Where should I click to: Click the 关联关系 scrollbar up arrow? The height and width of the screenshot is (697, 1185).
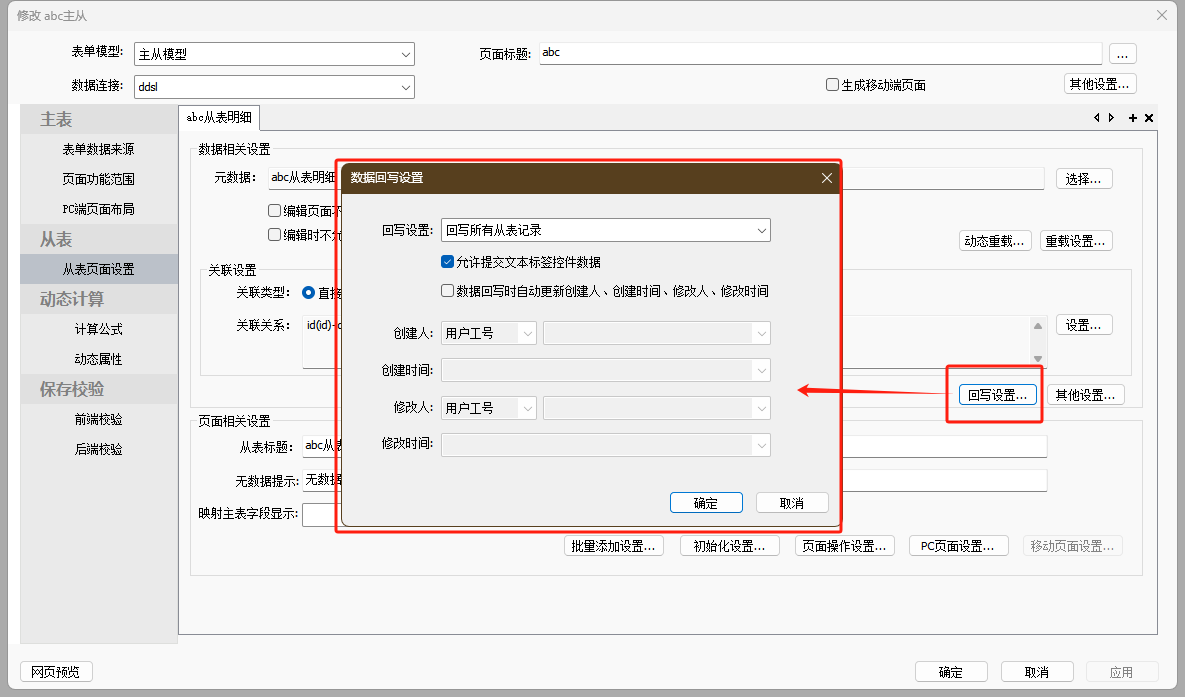1038,326
